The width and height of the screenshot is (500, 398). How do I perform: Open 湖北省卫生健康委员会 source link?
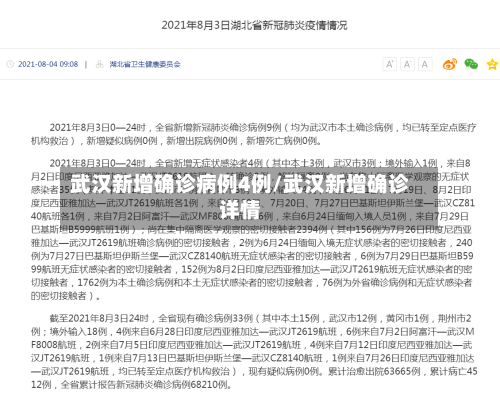point(145,64)
